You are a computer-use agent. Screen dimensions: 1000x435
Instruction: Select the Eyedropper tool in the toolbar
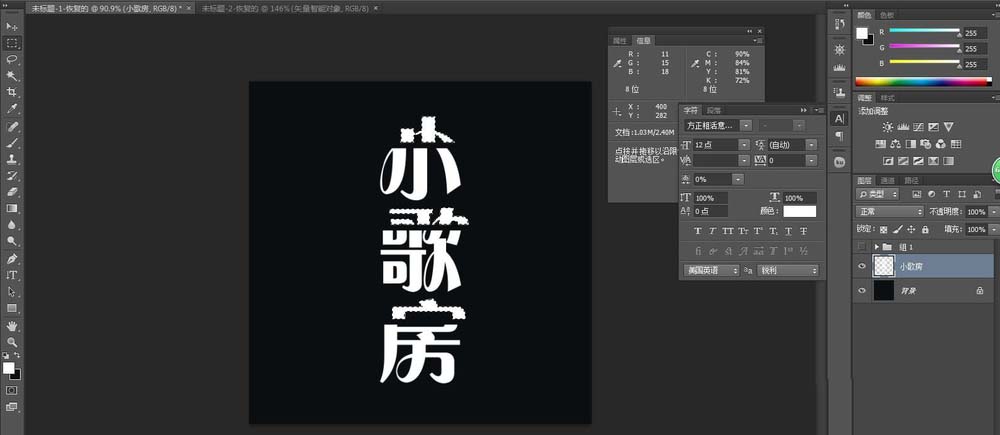point(13,108)
